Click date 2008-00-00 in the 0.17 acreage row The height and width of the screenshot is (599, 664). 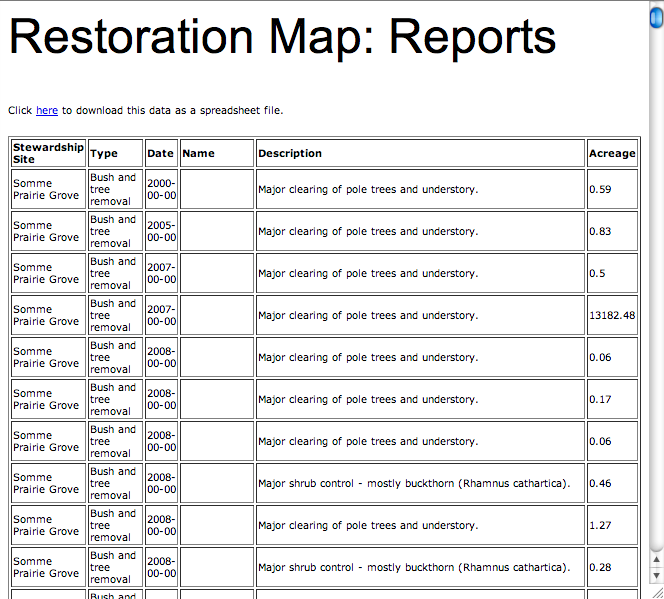coord(161,399)
